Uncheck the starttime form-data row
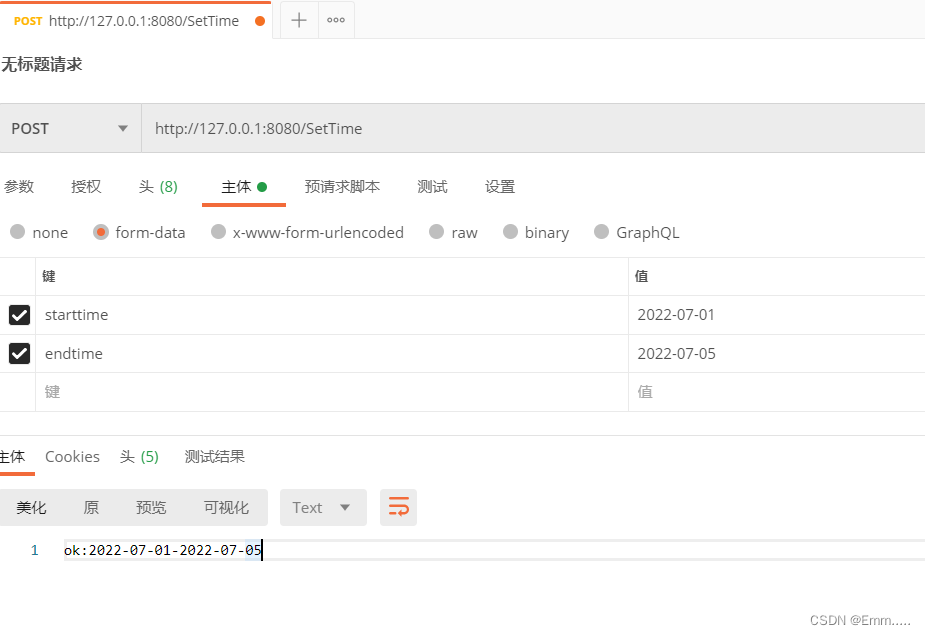 pos(18,314)
